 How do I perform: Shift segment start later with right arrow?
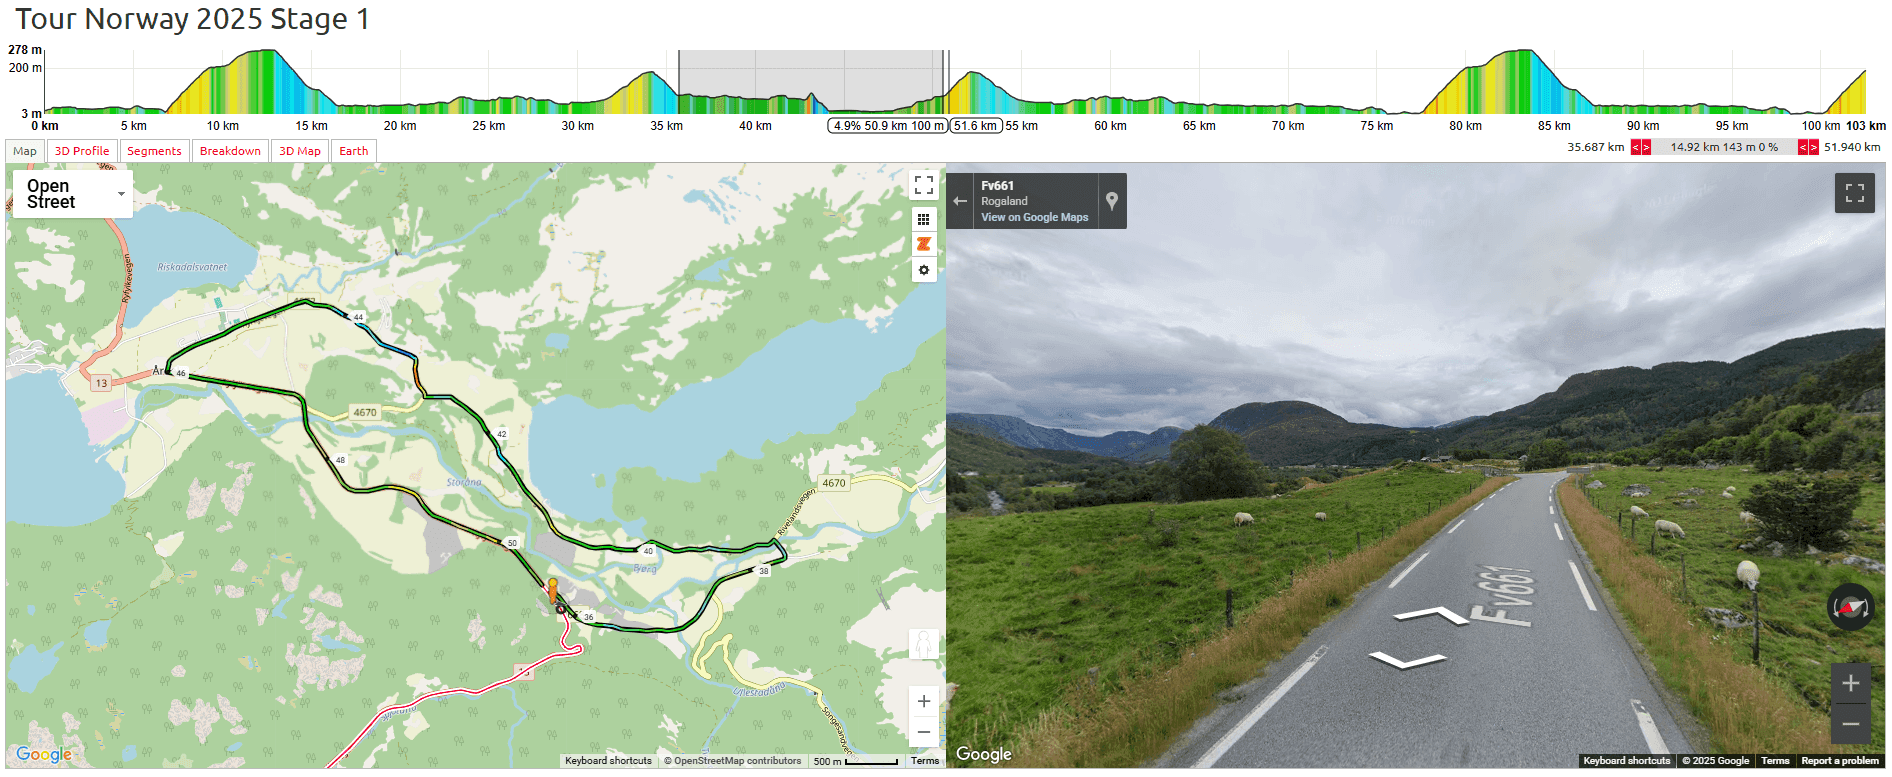coord(1646,148)
